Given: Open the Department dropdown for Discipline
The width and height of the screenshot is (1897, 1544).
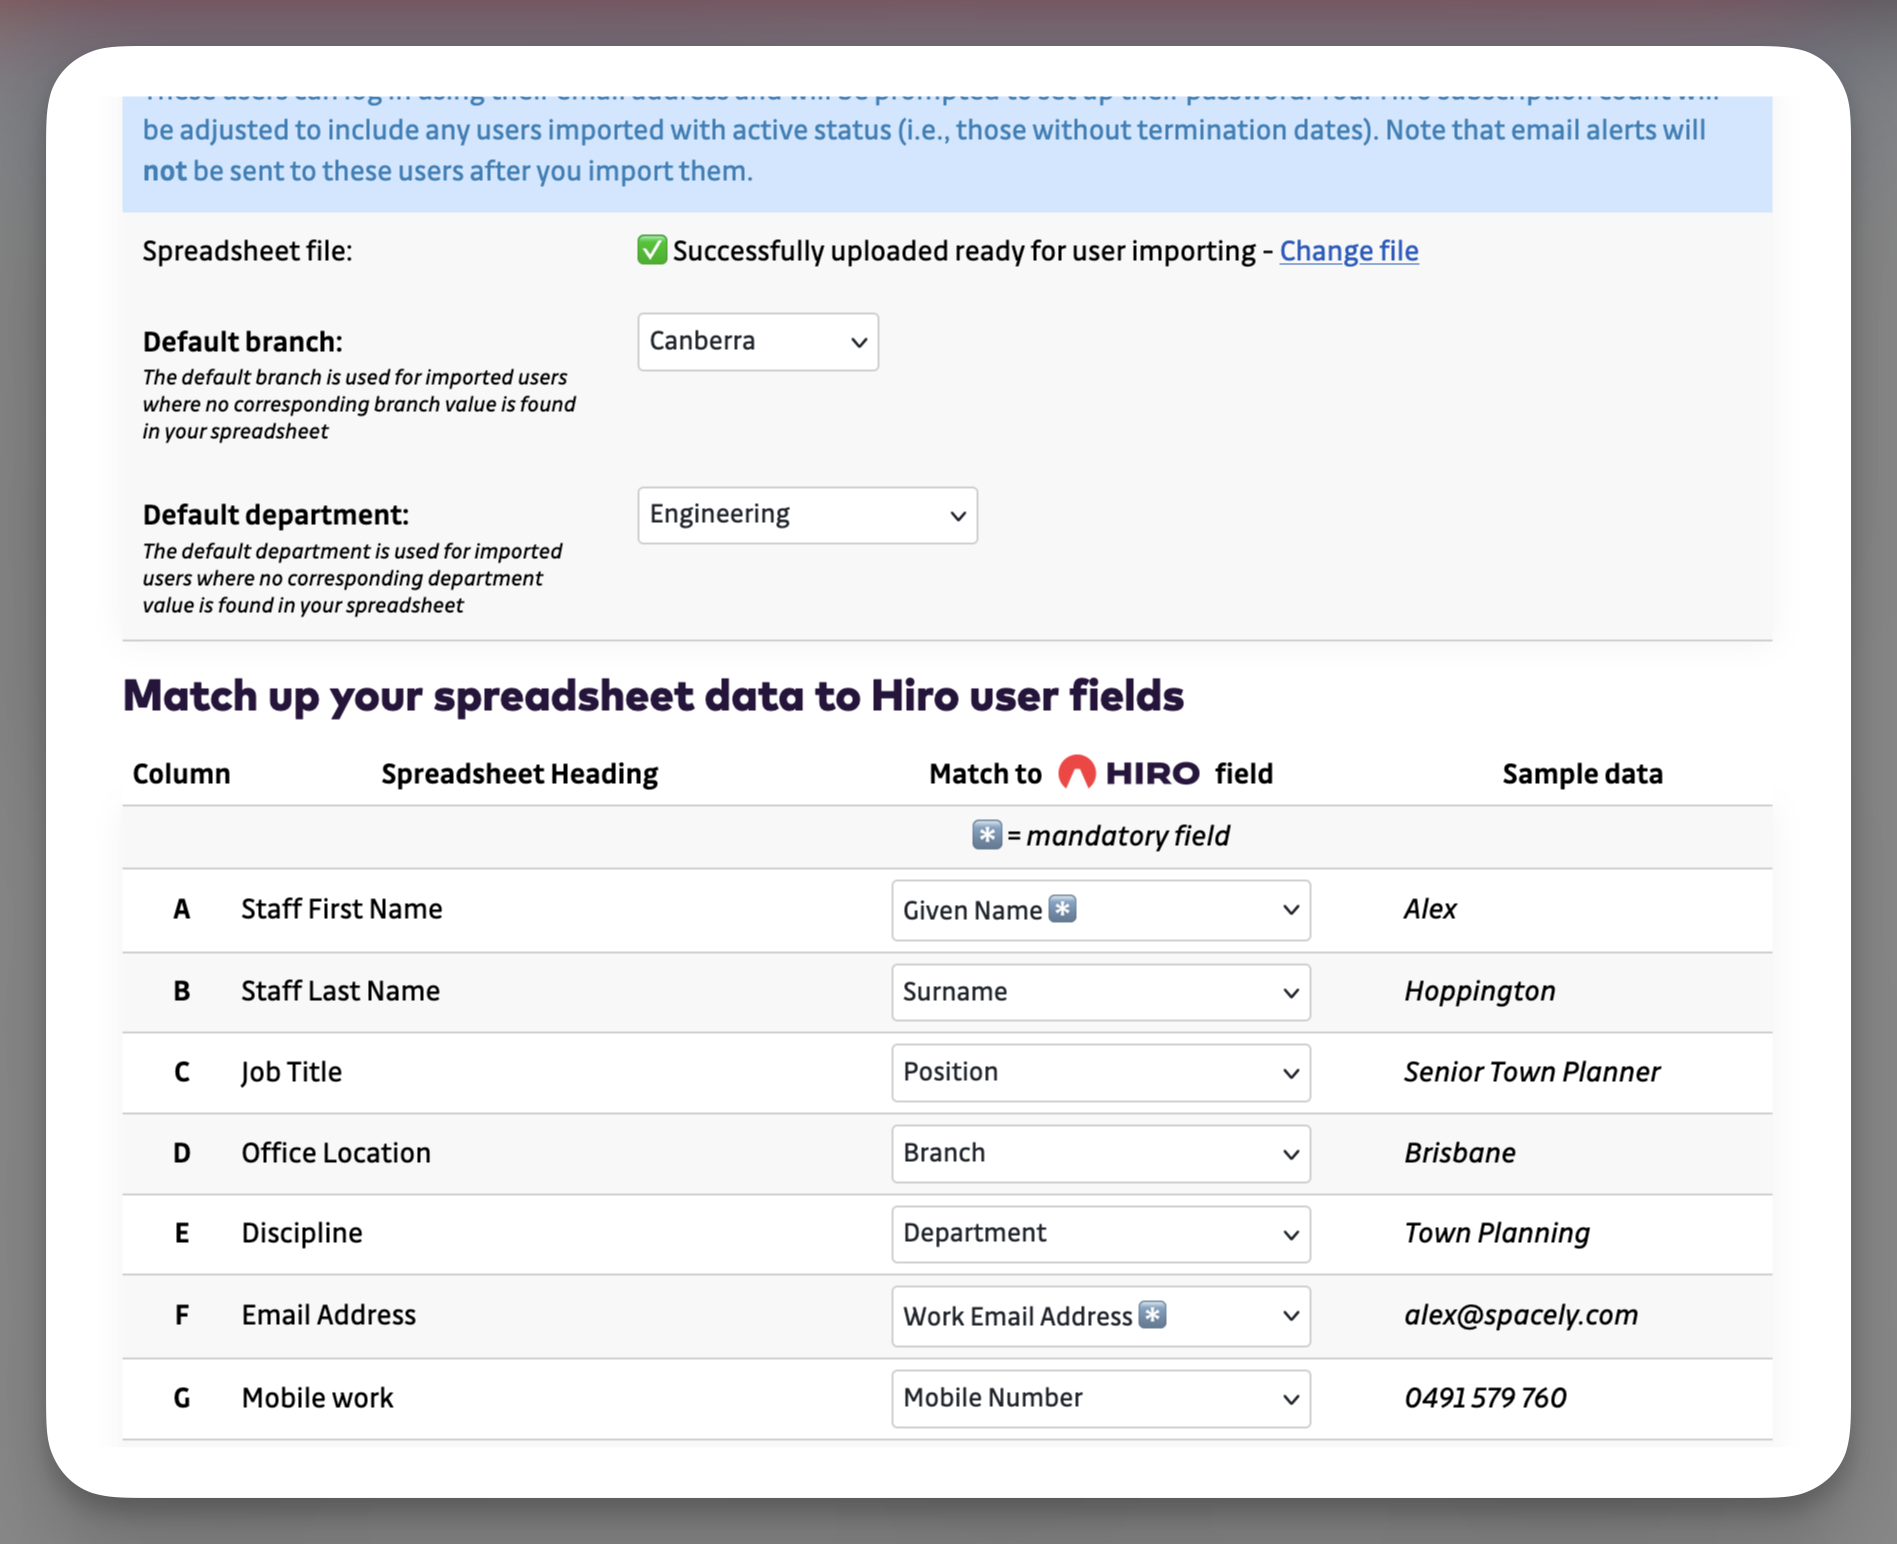Looking at the screenshot, I should [x=1100, y=1234].
